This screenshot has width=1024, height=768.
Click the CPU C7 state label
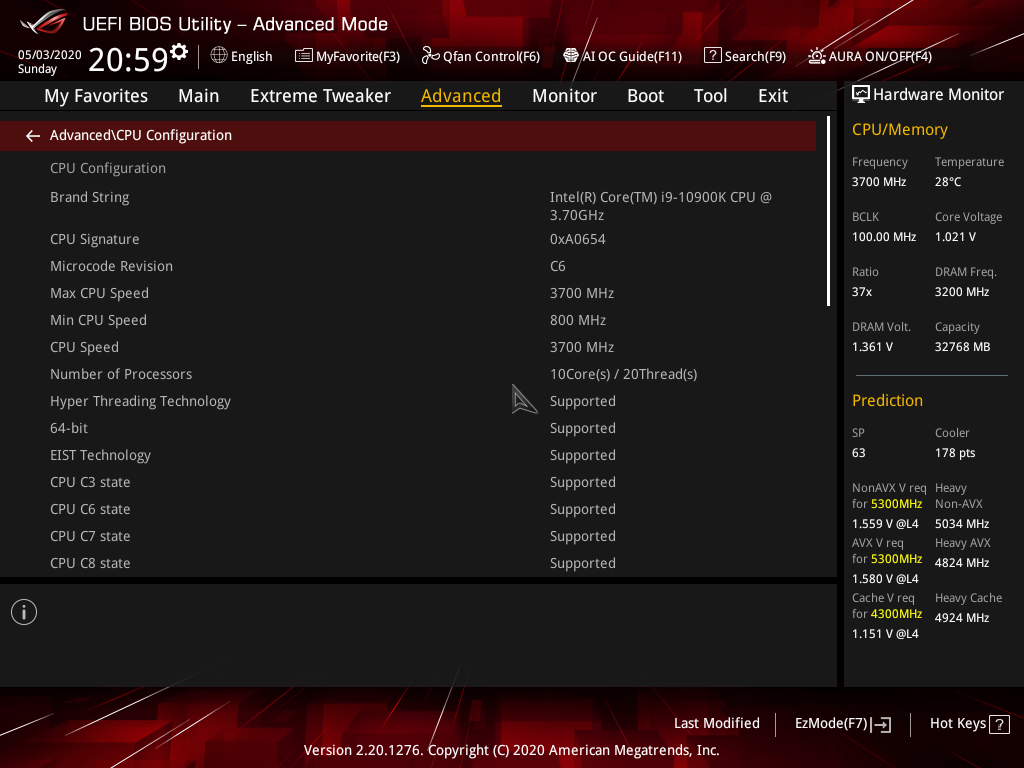90,536
